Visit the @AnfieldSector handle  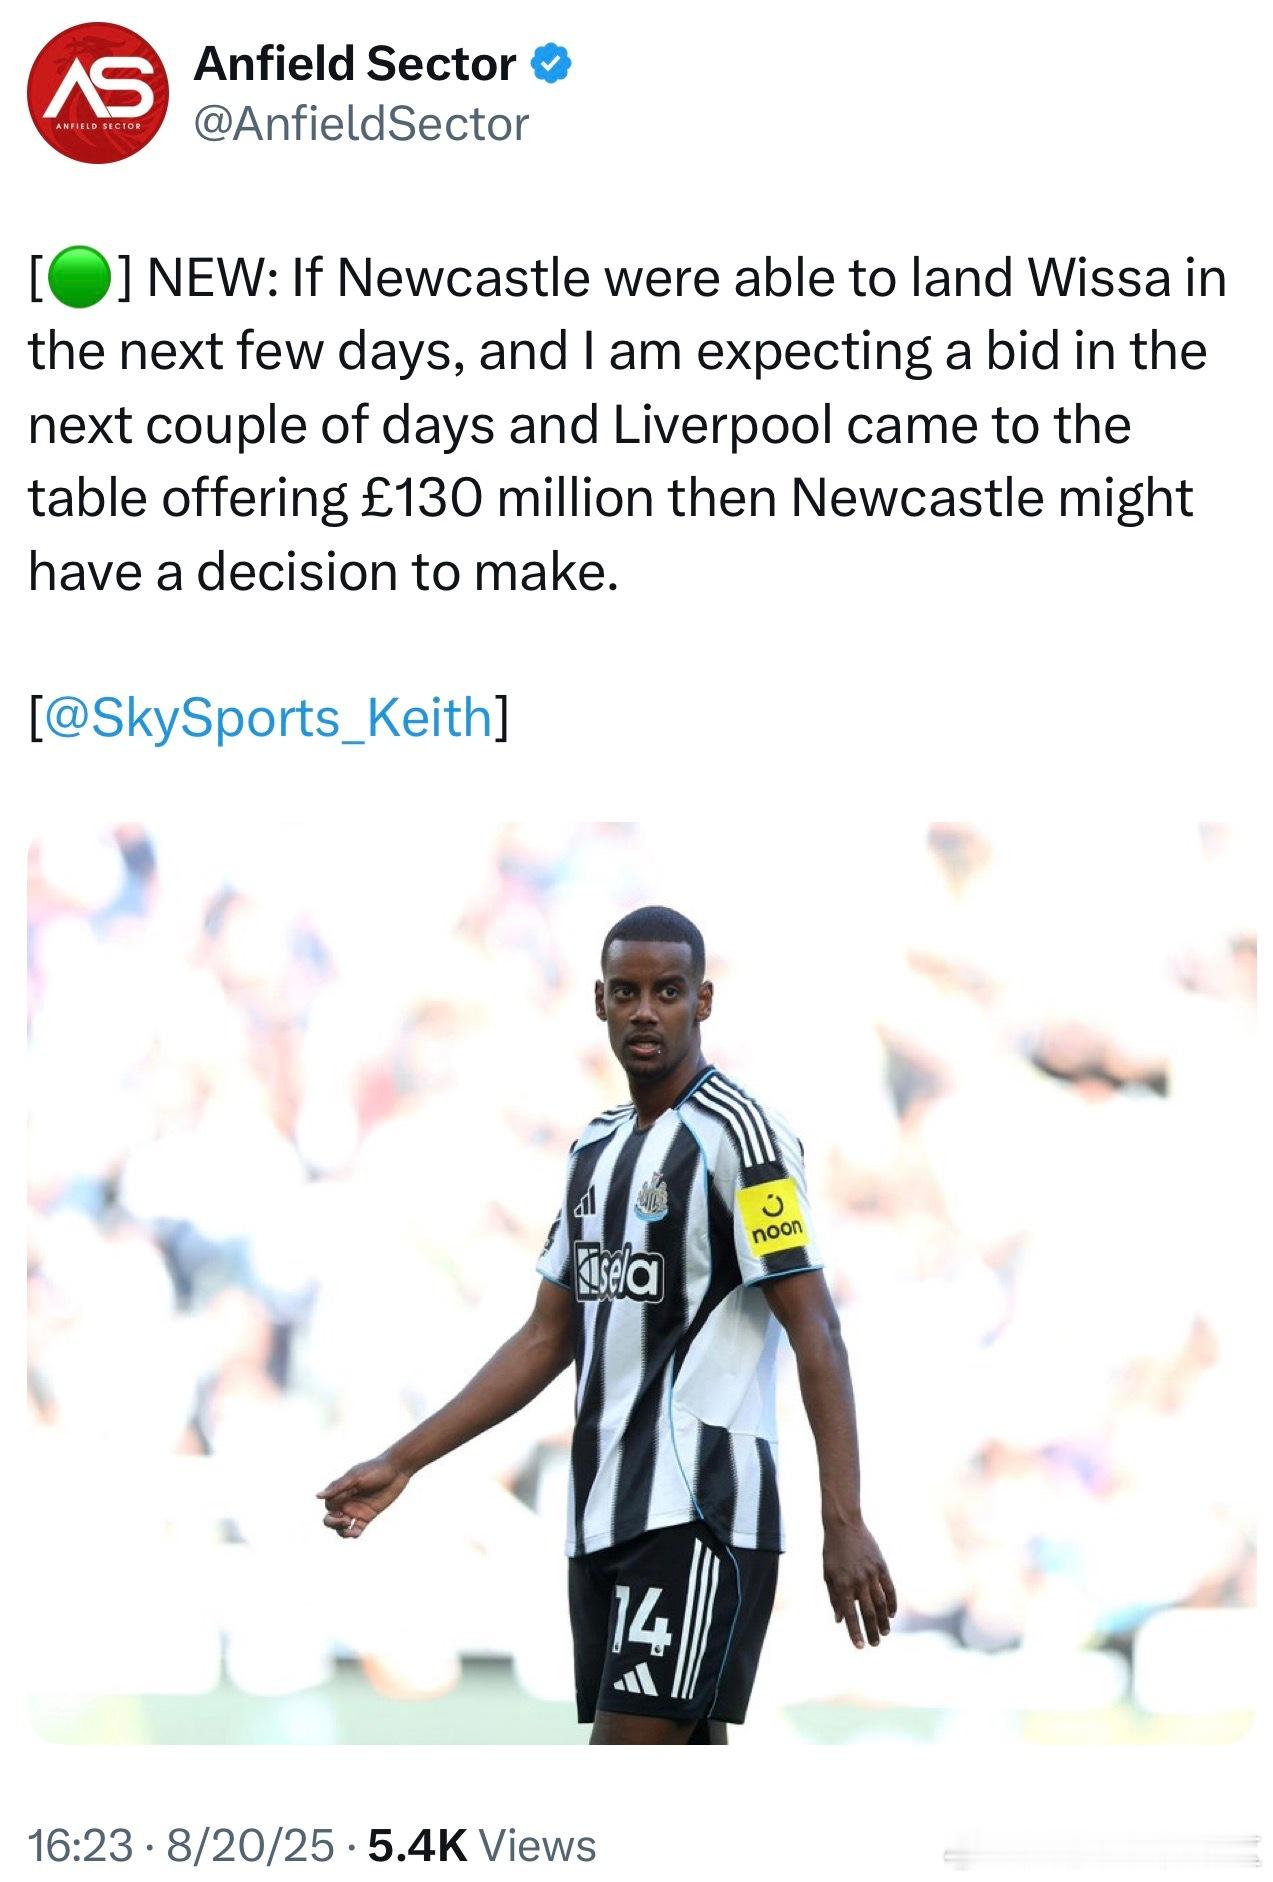click(361, 125)
